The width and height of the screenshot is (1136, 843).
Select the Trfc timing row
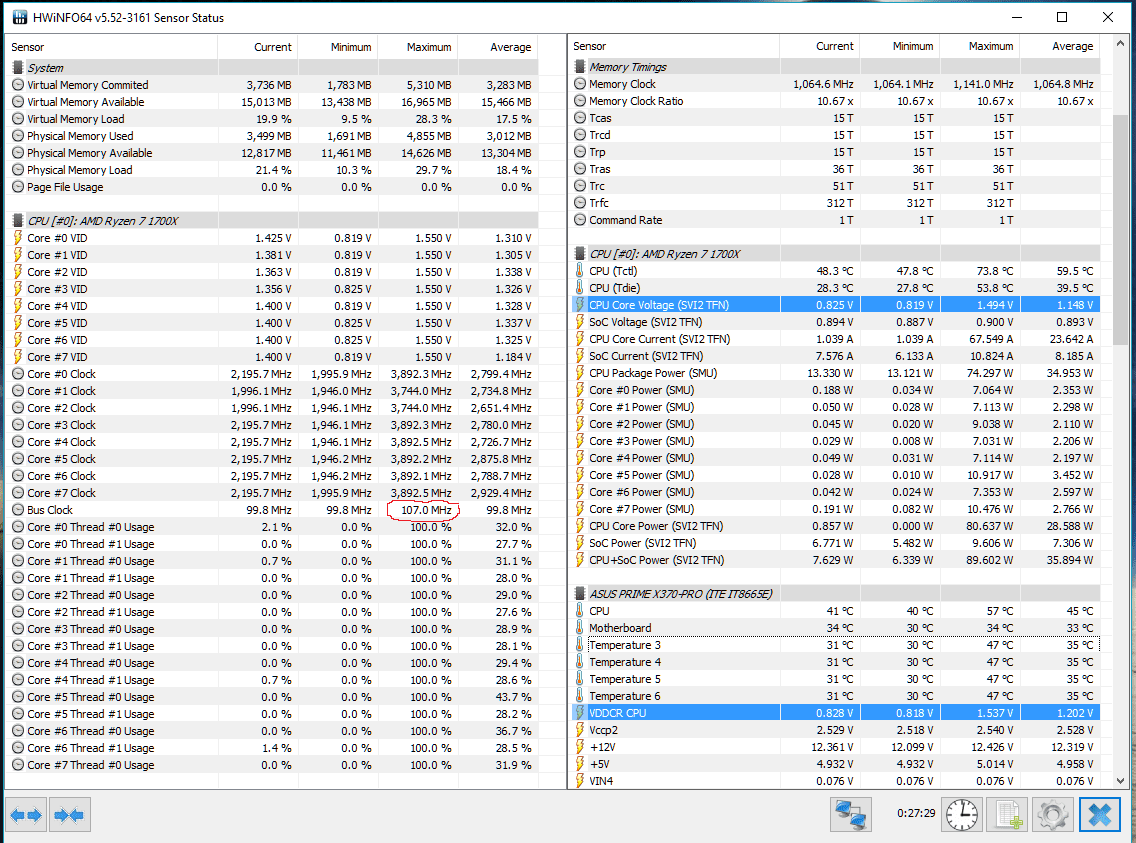(836, 203)
